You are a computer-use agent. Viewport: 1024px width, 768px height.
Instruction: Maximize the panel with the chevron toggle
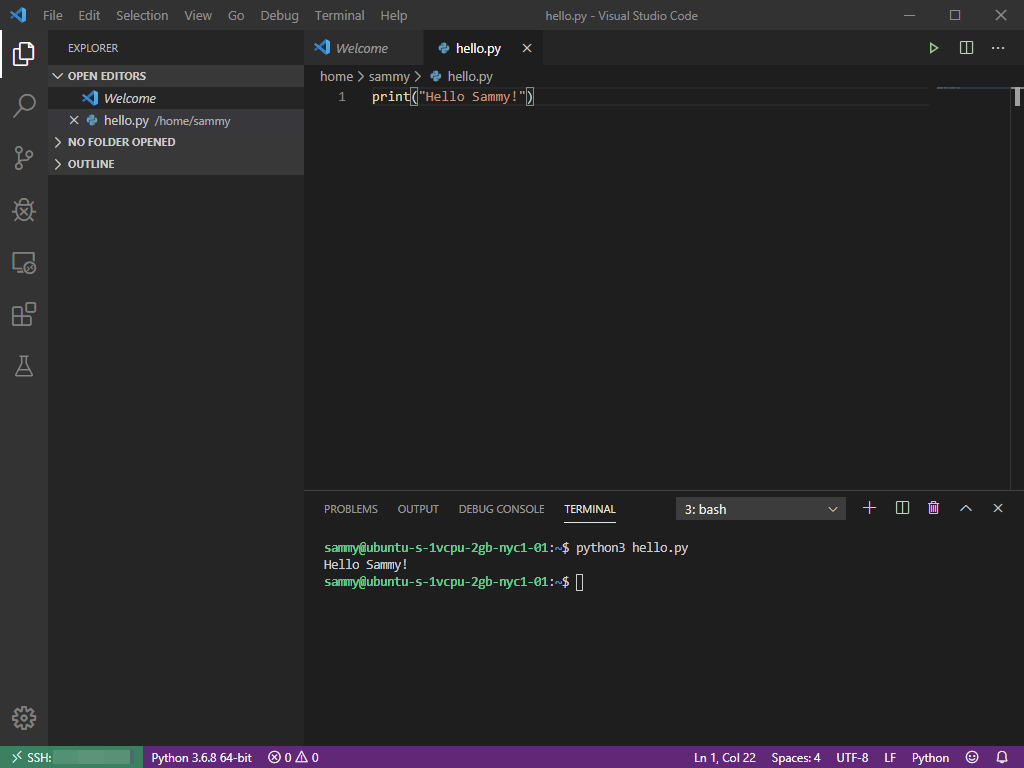coord(965,508)
